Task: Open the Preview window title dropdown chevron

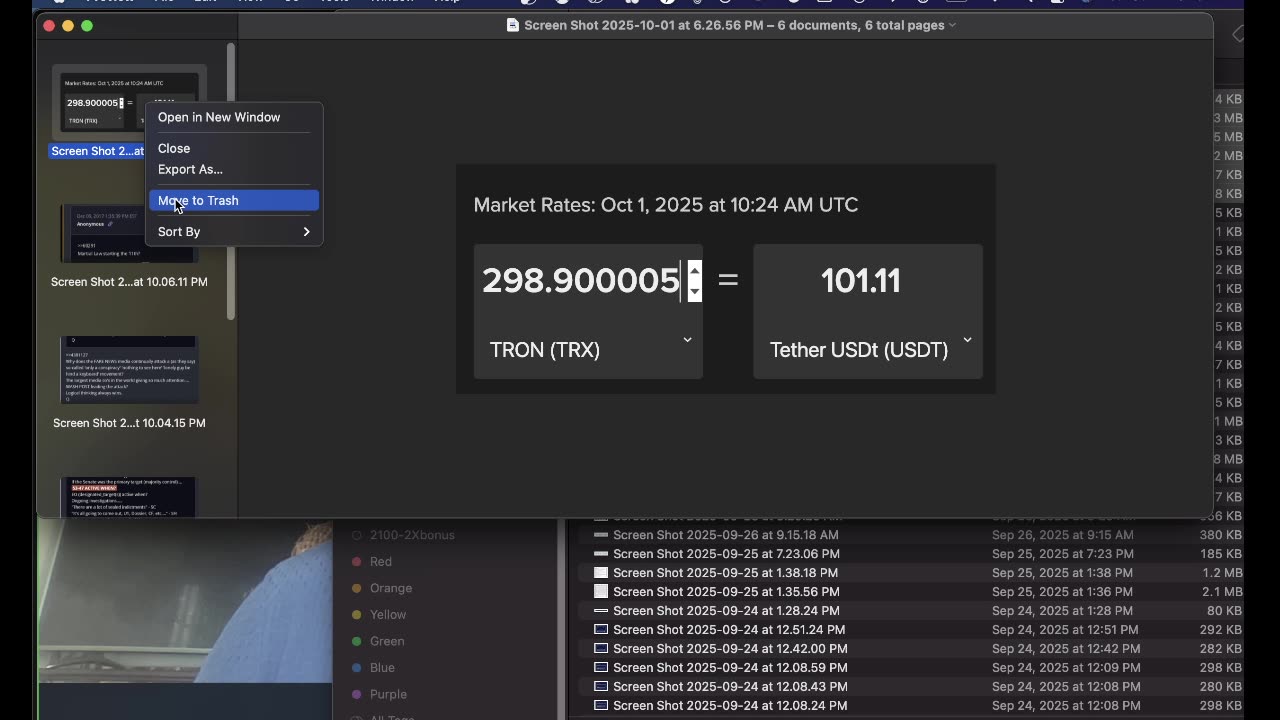Action: click(x=952, y=25)
